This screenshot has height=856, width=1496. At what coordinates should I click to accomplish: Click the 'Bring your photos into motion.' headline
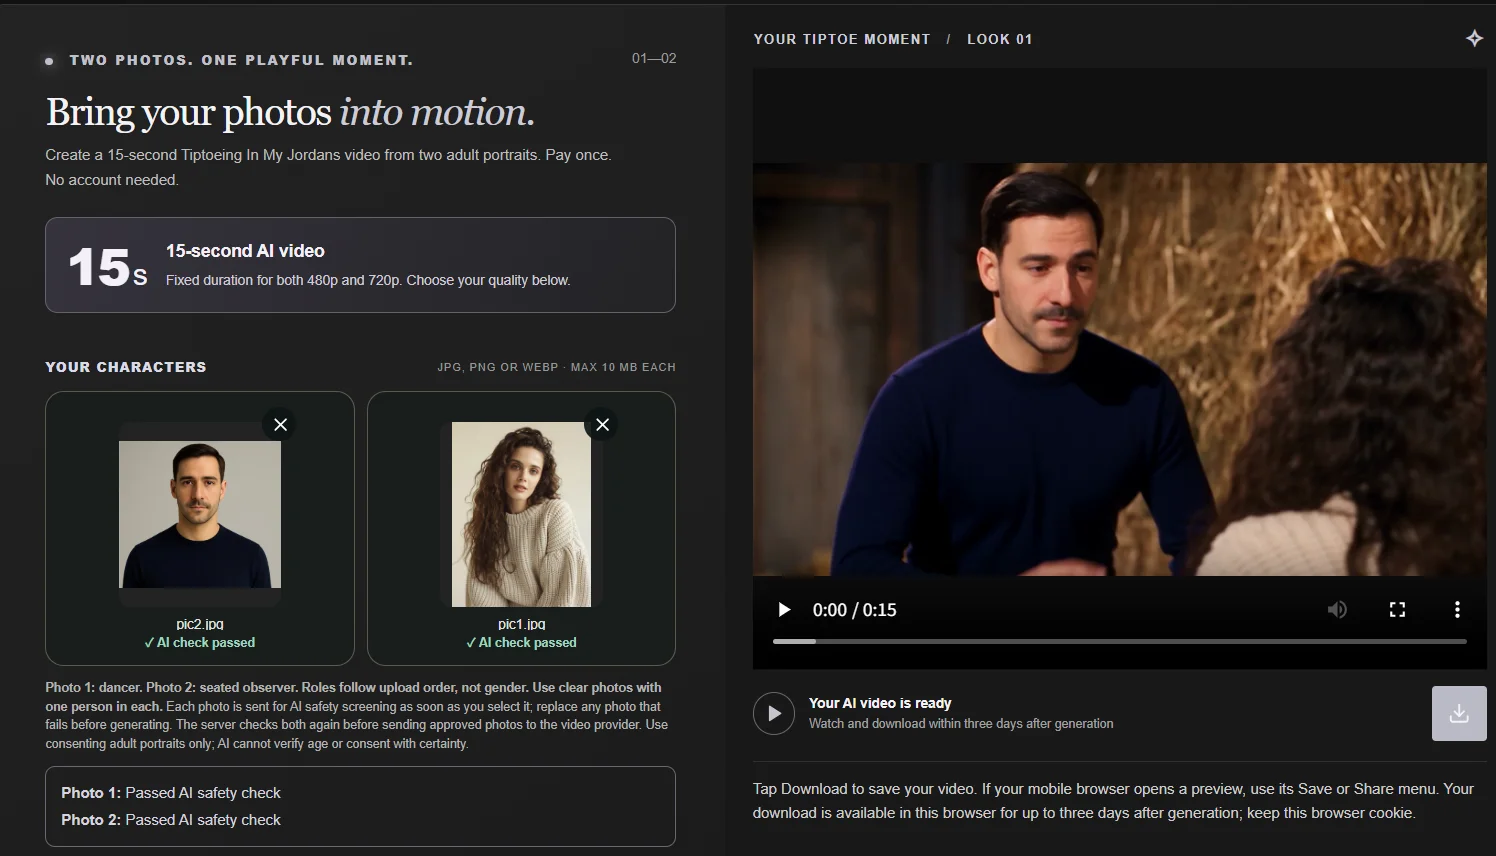290,112
